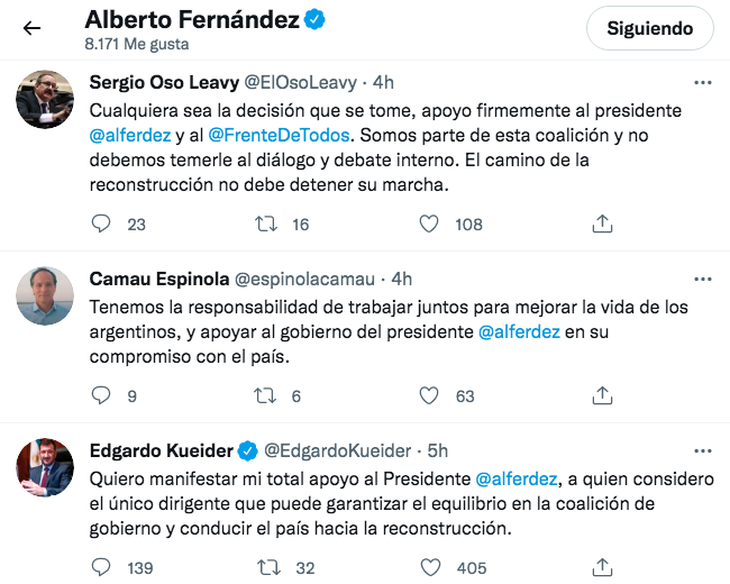730x584 pixels.
Task: Open more options on Edgardo Kueider's tweet
Action: [703, 451]
